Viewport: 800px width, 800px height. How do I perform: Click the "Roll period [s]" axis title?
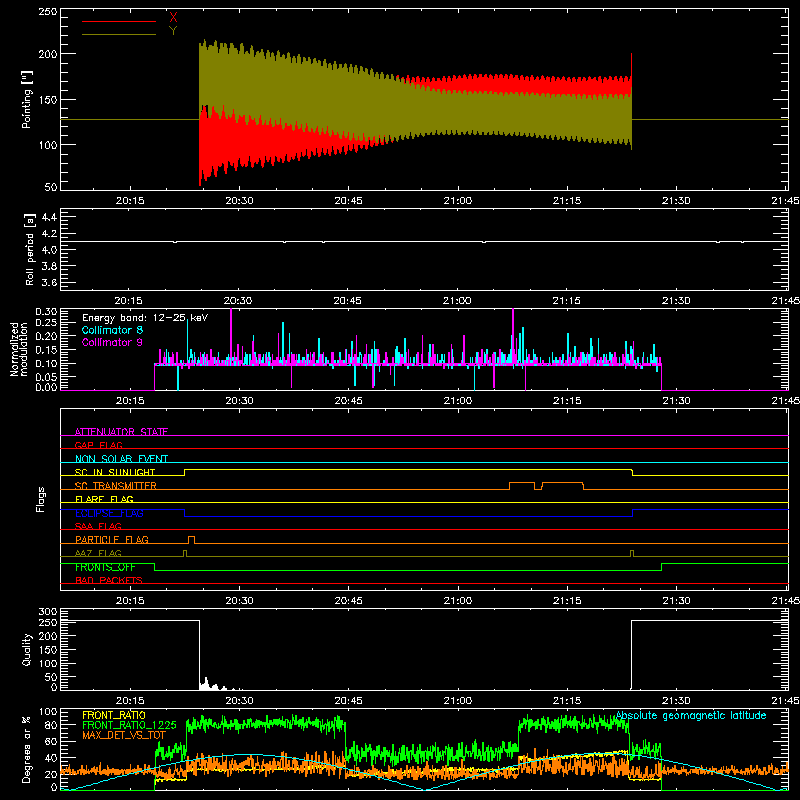point(29,249)
